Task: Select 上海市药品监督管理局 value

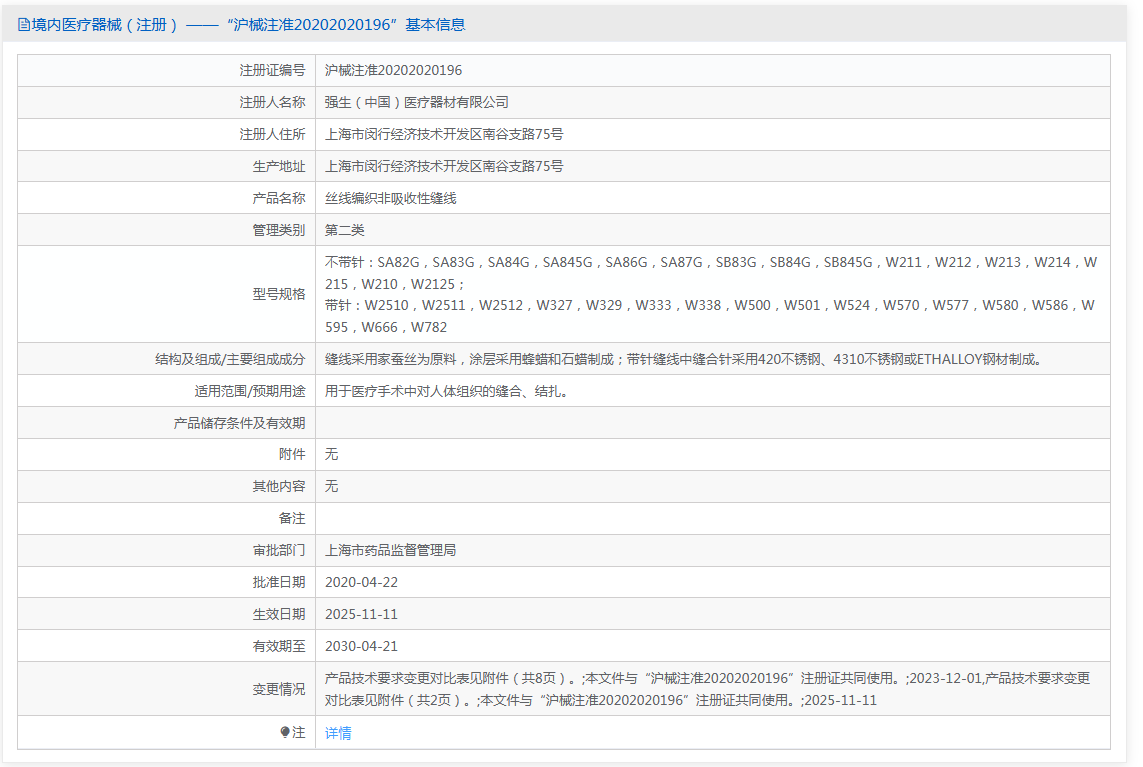Action: (391, 550)
